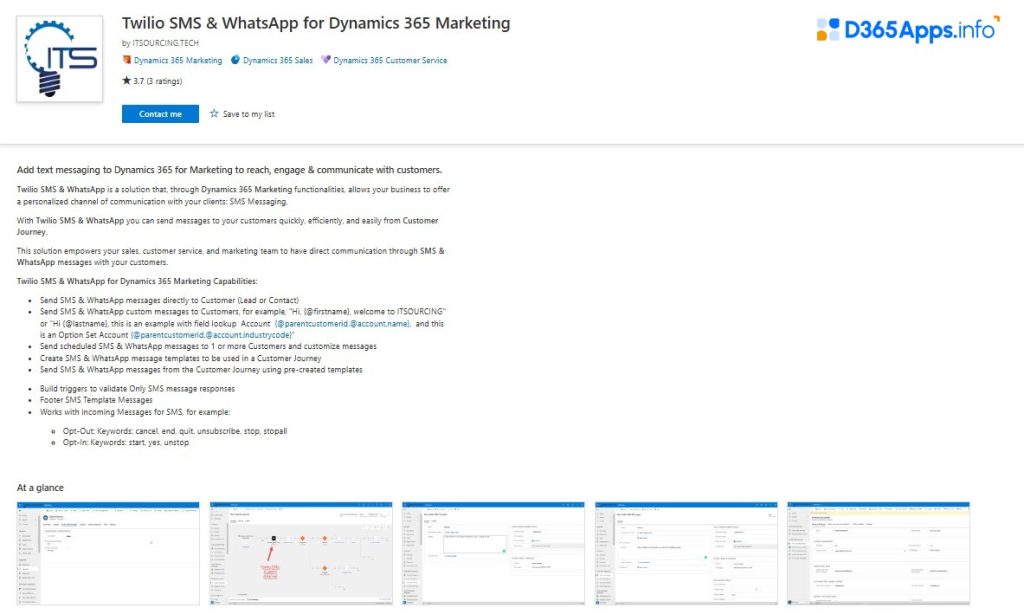Open the Dynamics 365 Customer Service link
1024x614 pixels.
tap(390, 60)
